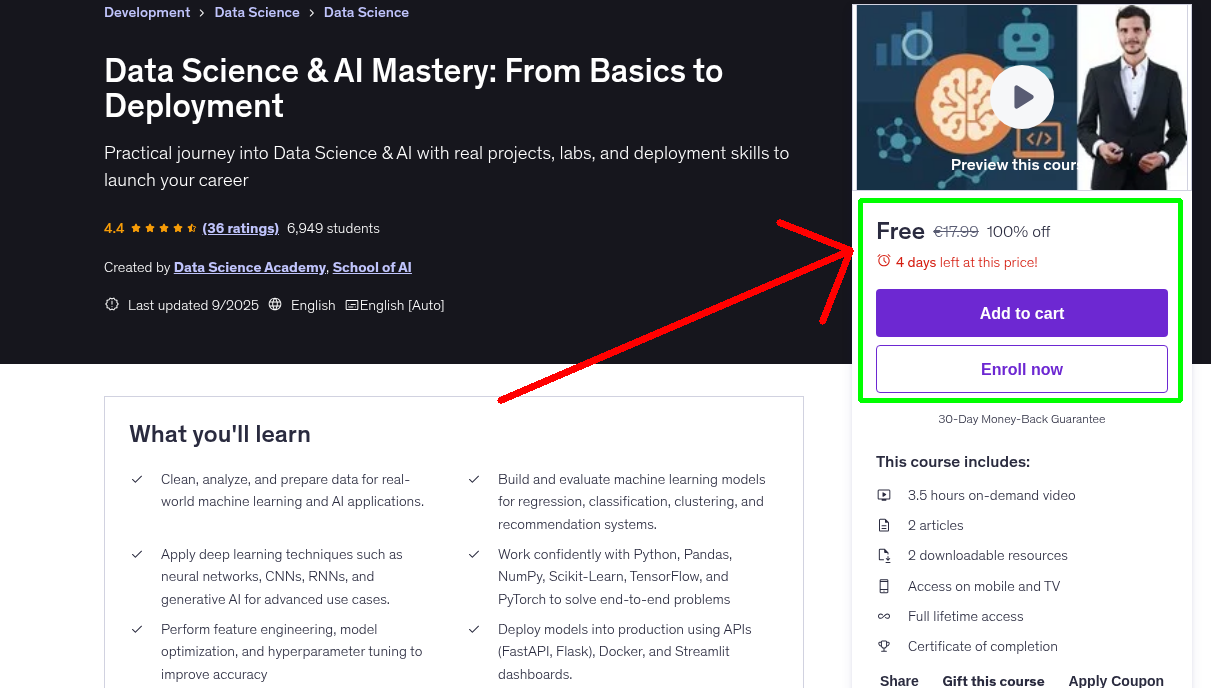1211x688 pixels.
Task: Click the articles document icon
Action: tap(884, 525)
